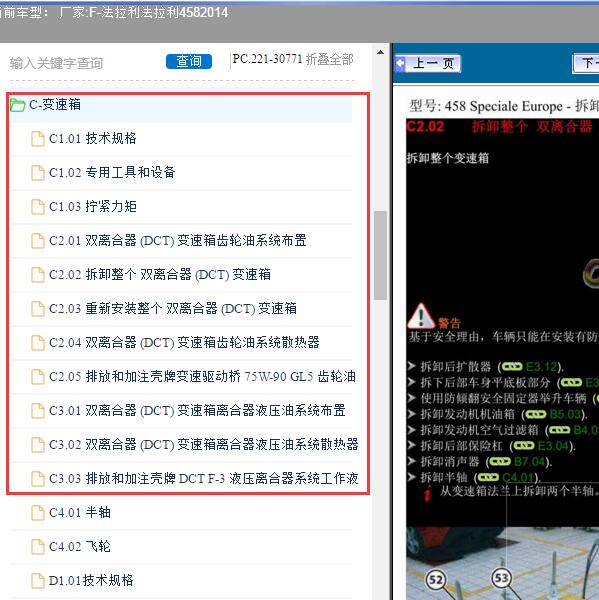Click document icon beside C1.03 拧紧力矩
Image resolution: width=599 pixels, height=600 pixels.
[x=38, y=207]
